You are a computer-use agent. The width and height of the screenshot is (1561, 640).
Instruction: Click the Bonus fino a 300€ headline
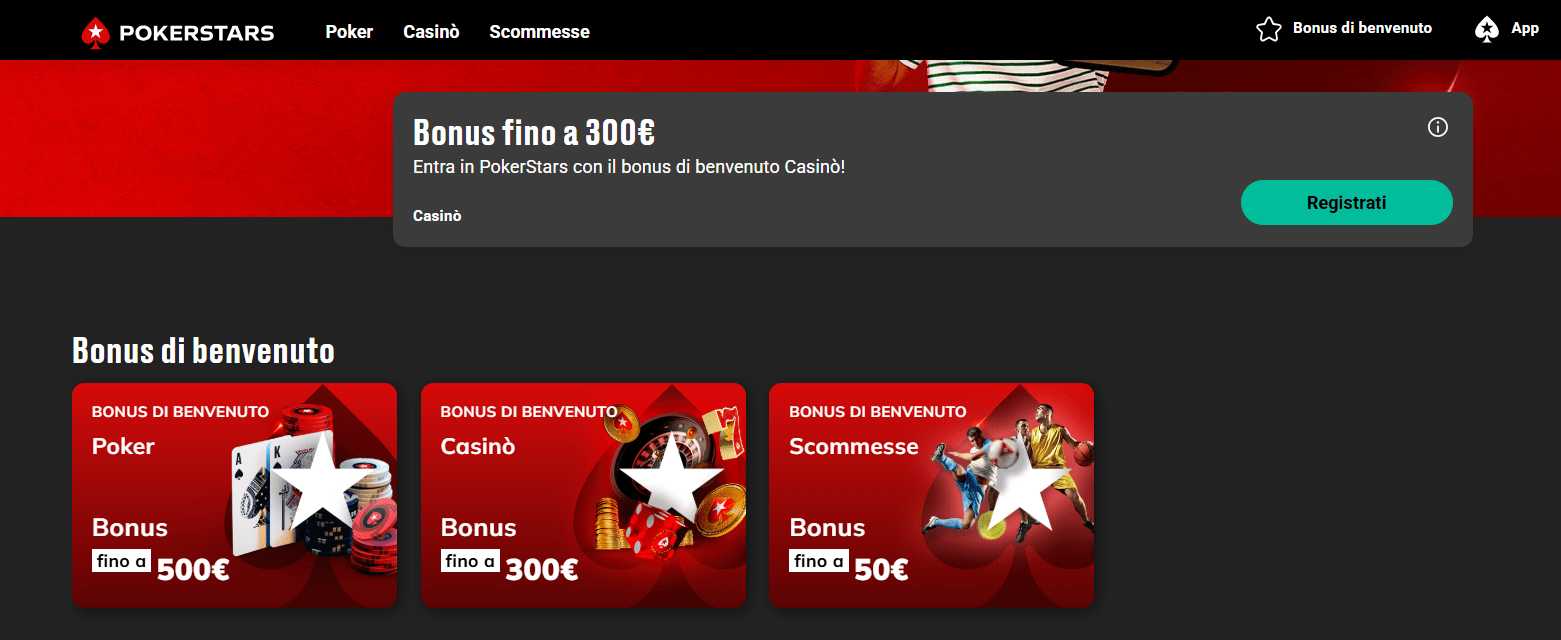coord(534,133)
